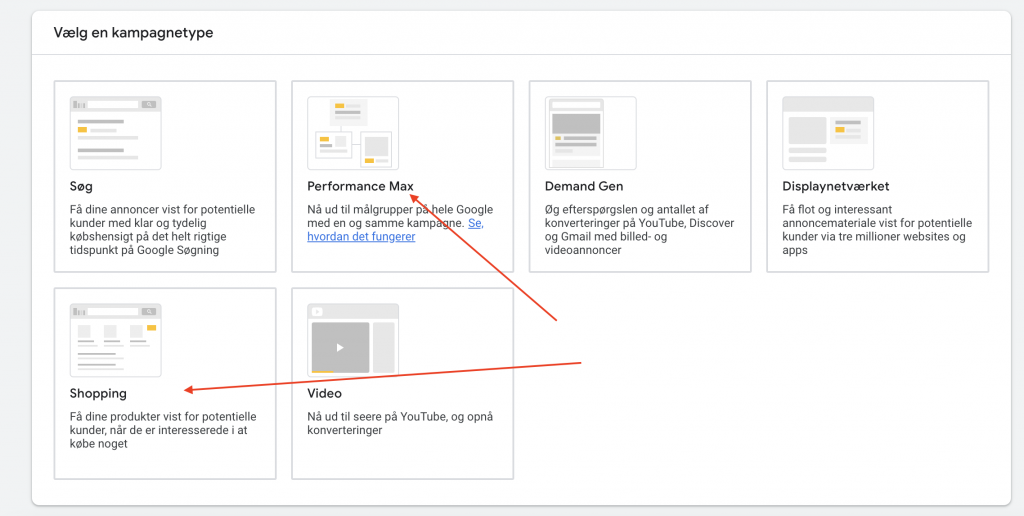The width and height of the screenshot is (1024, 516).
Task: Click the 'Vælg en kampagnetype' heading
Action: (133, 33)
